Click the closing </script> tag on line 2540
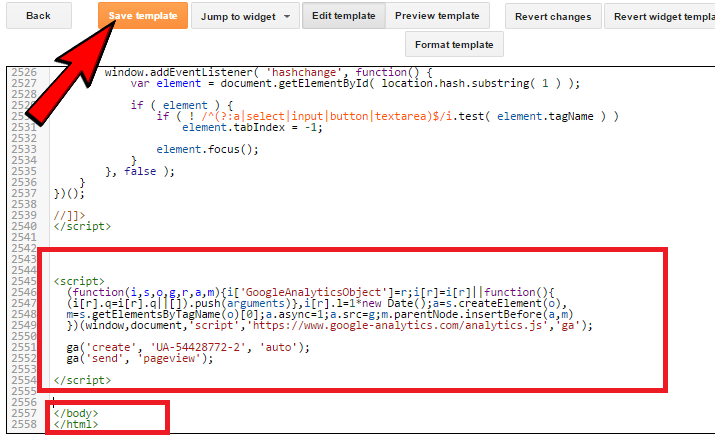The image size is (715, 437). pos(82,226)
